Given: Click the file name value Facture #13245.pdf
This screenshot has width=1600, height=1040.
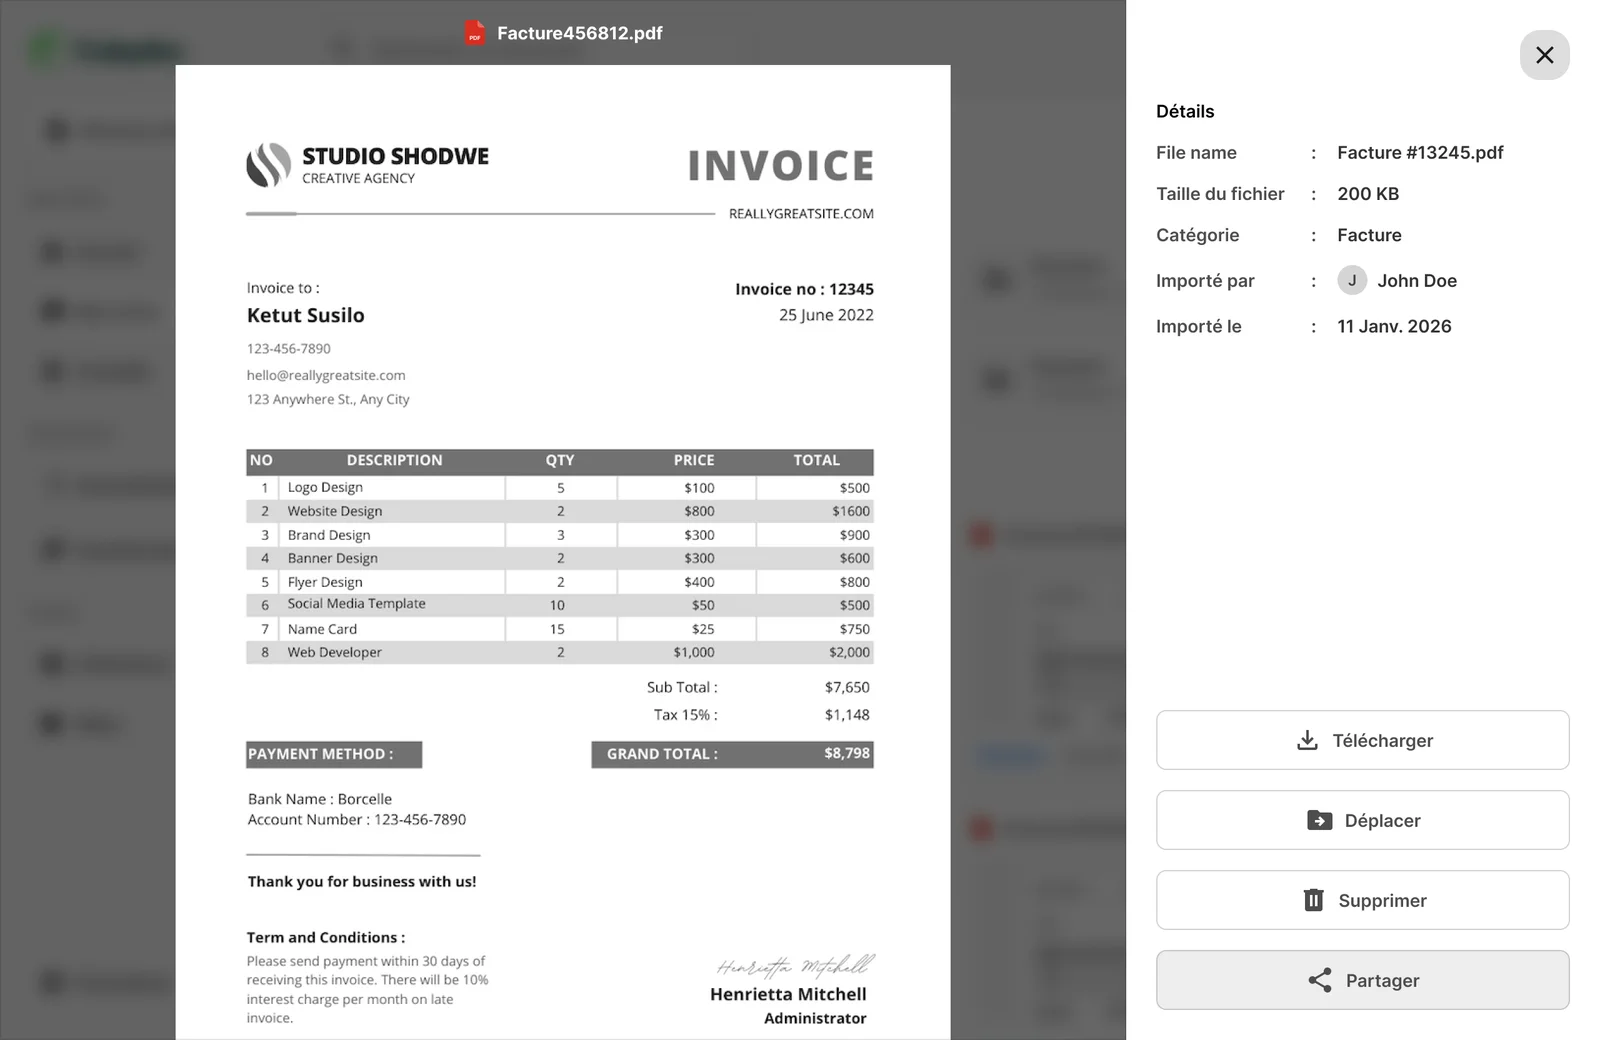Looking at the screenshot, I should pos(1420,152).
